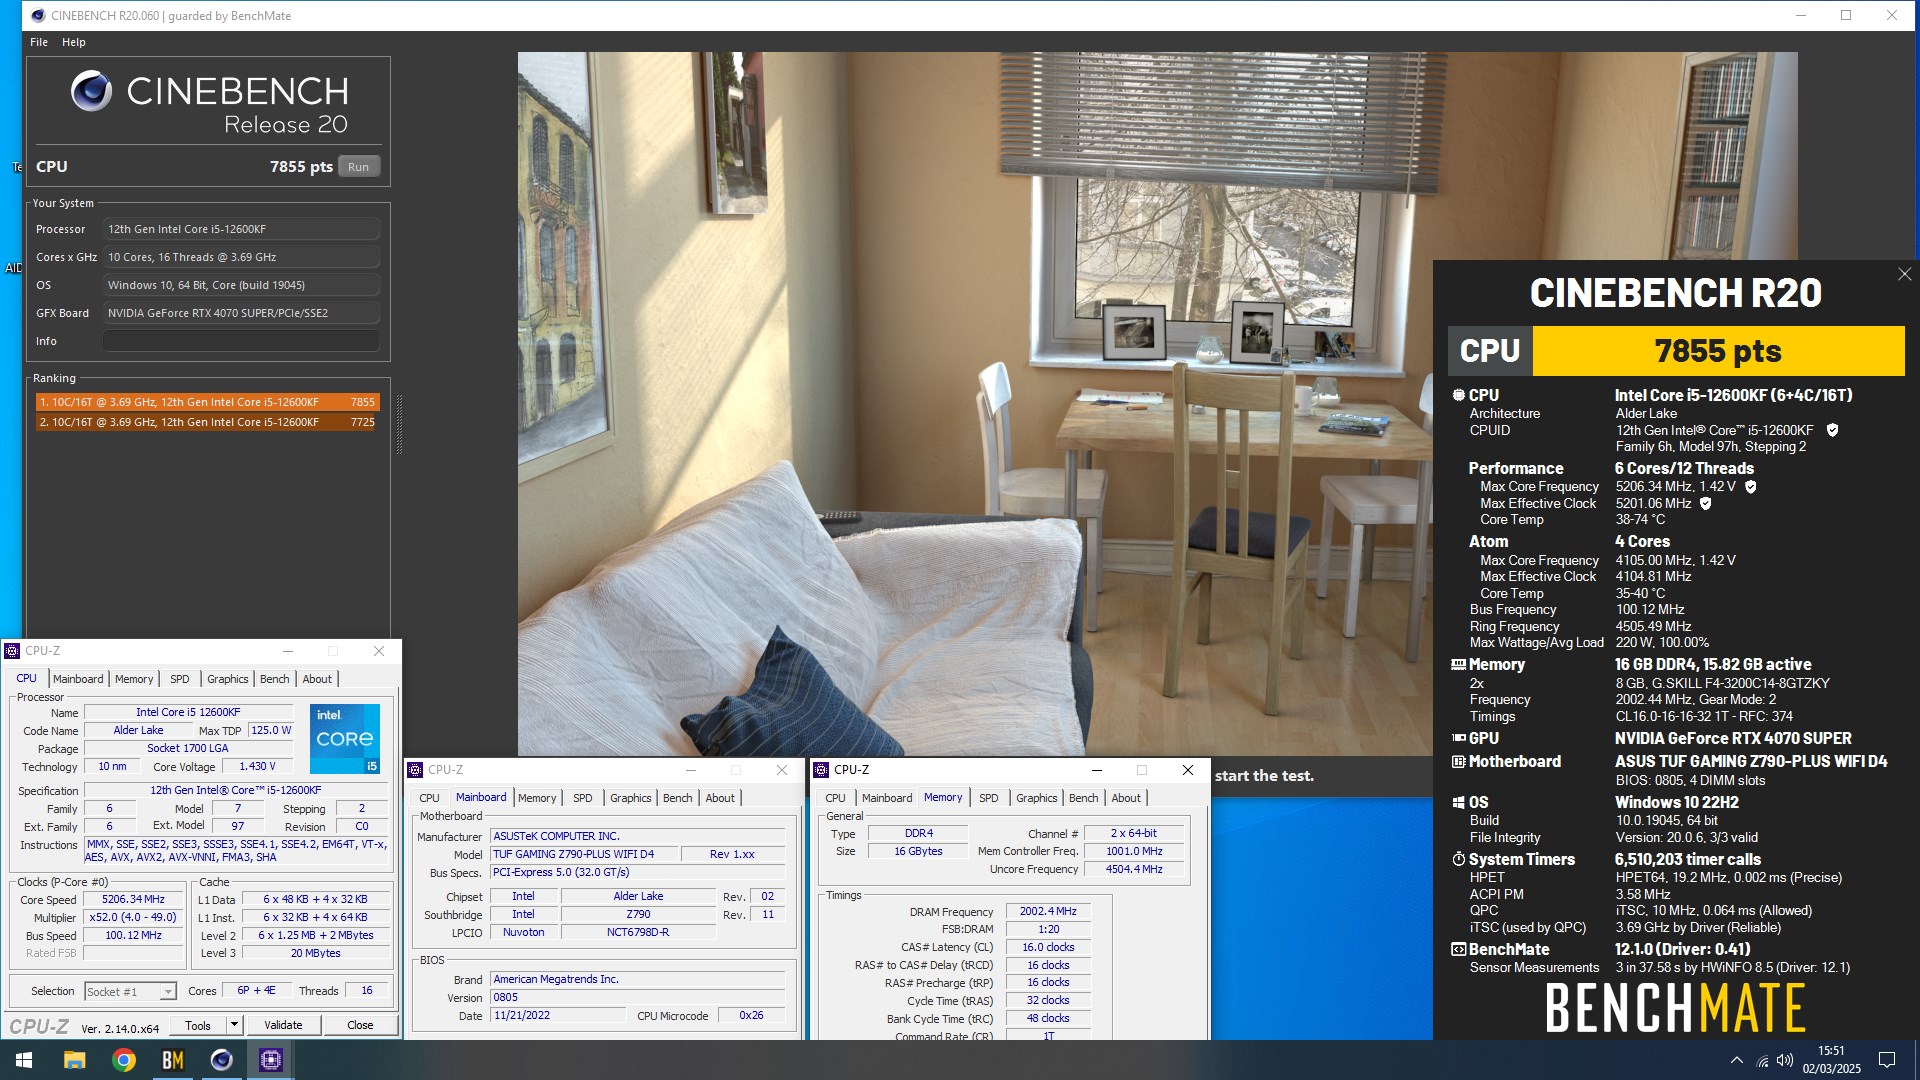Select ranking entry with score 7855
Viewport: 1920px width, 1080px height.
pyautogui.click(x=207, y=402)
